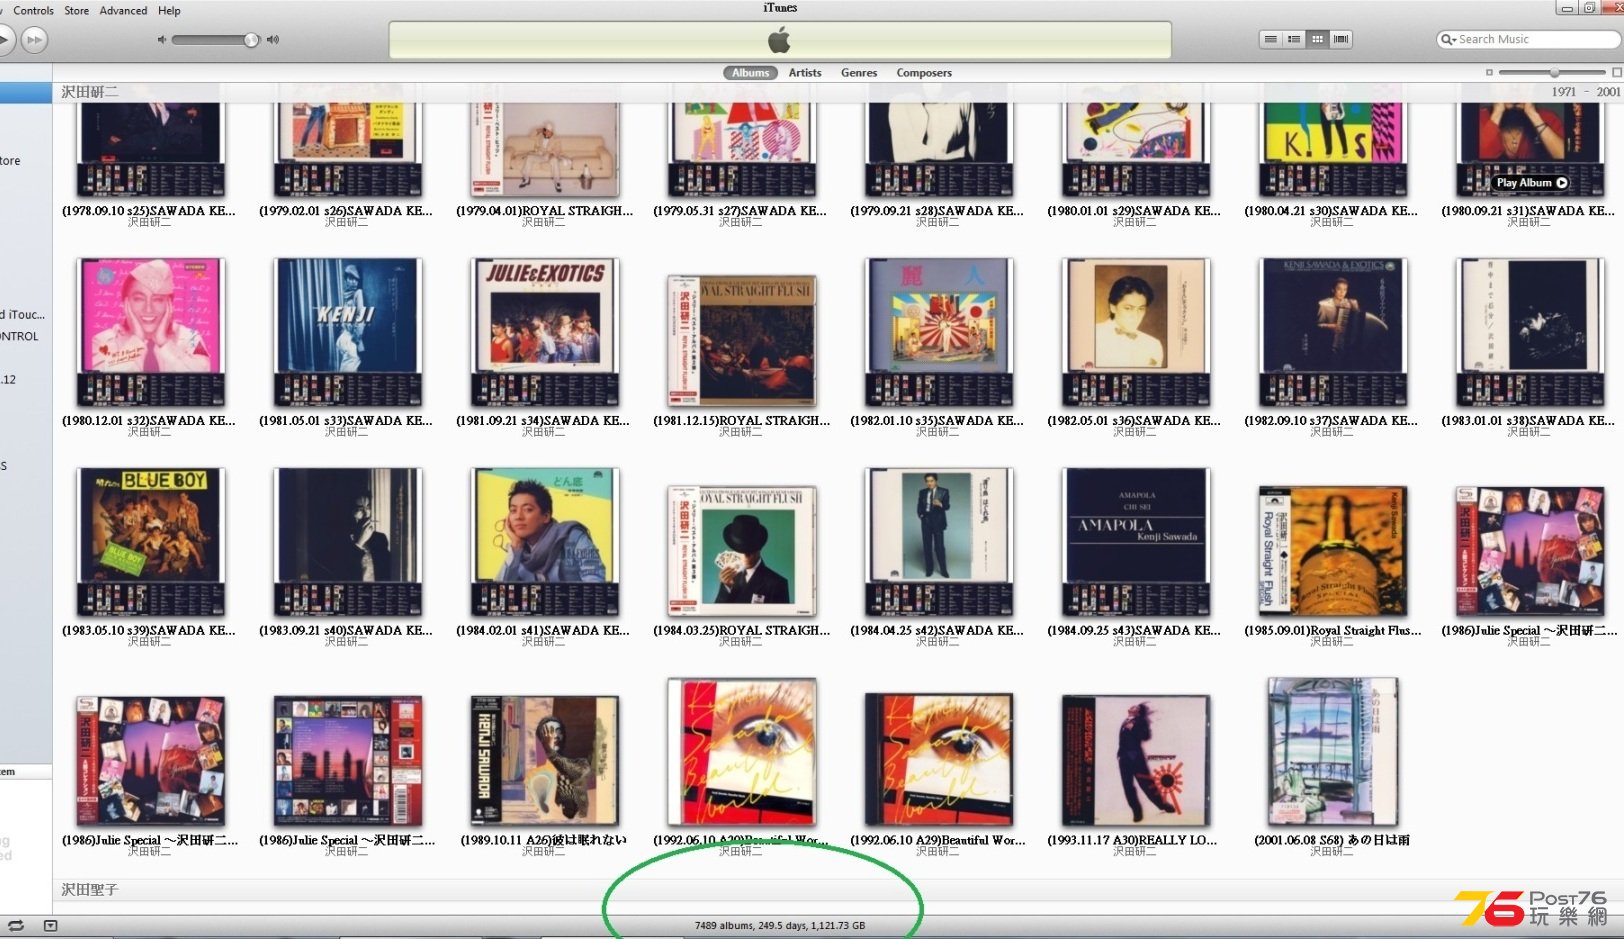Image resolution: width=1624 pixels, height=939 pixels.
Task: Open the 1985.09.01 Royal Straight Flush cover
Action: point(1333,551)
